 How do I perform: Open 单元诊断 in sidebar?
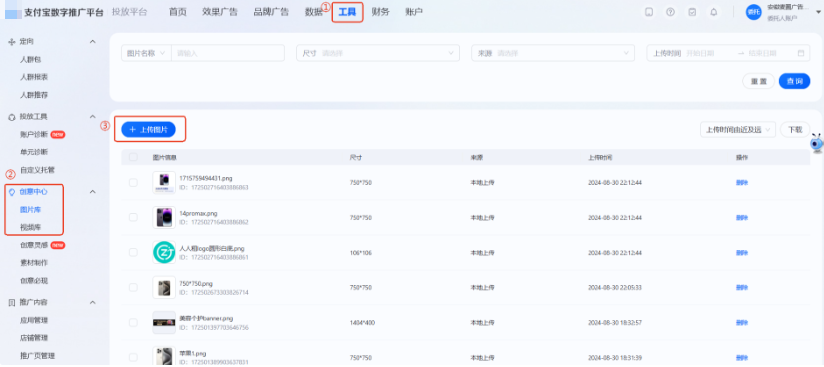click(x=34, y=152)
